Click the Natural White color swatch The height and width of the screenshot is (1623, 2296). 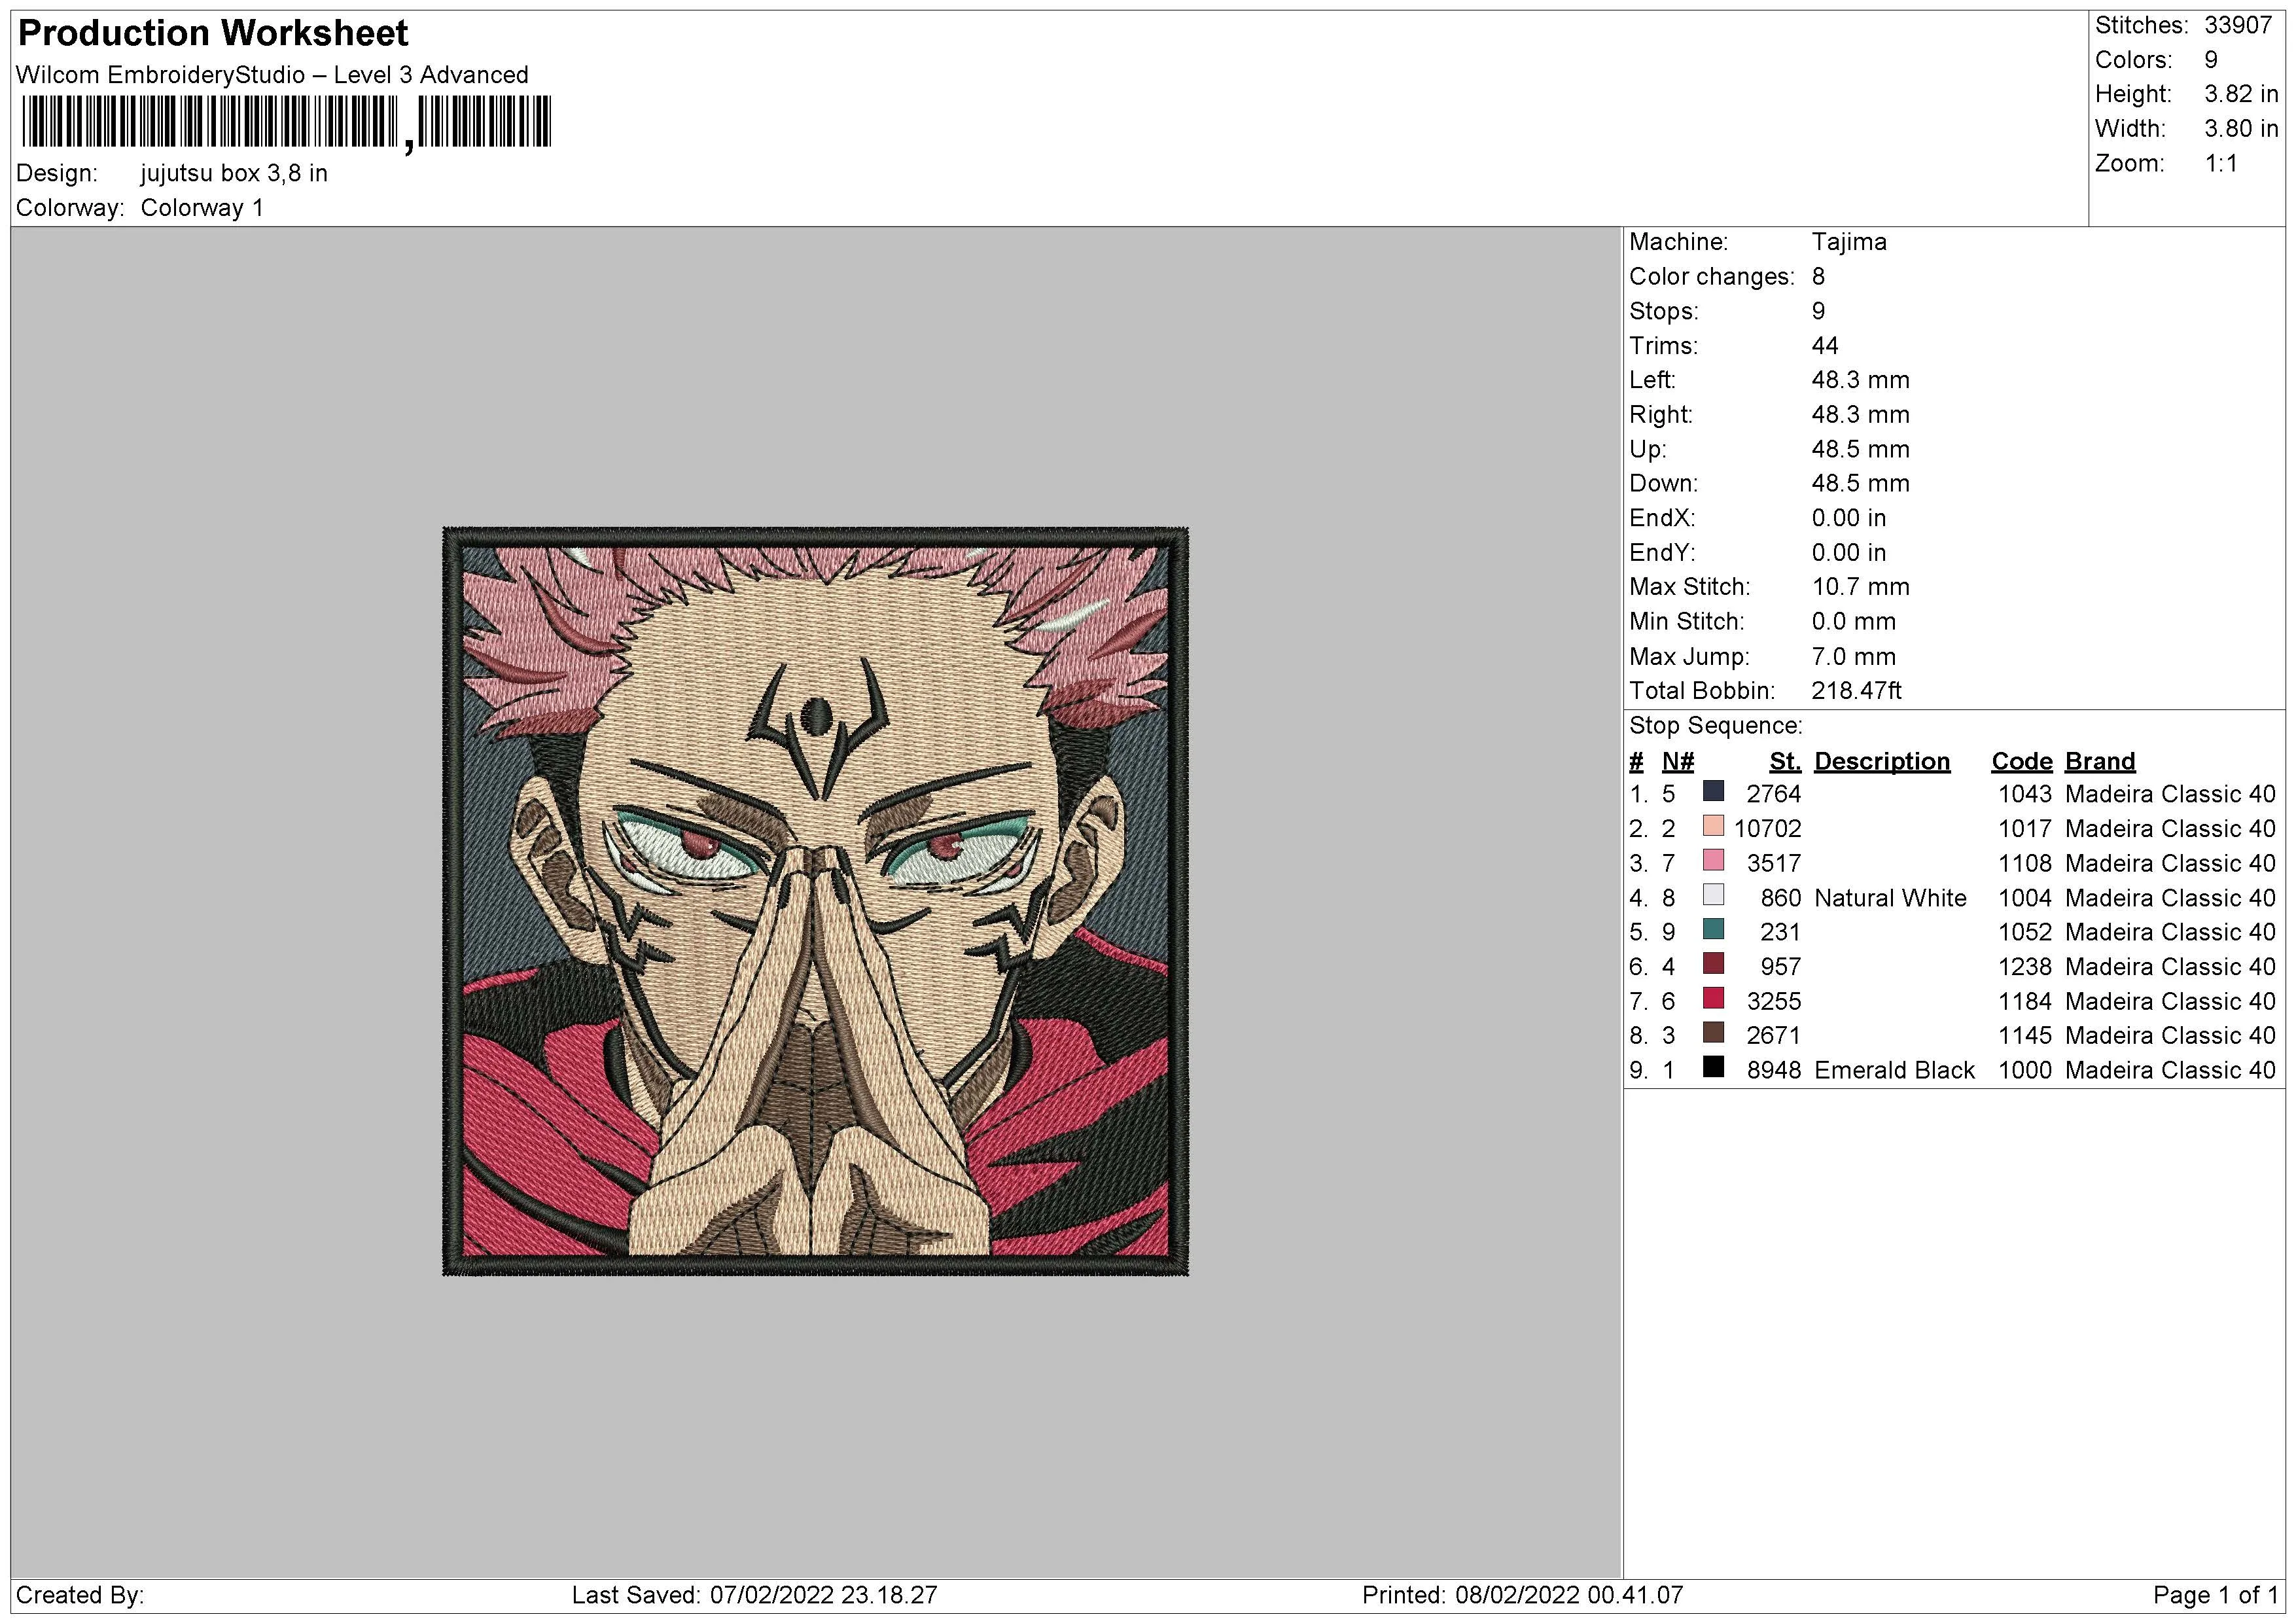pyautogui.click(x=1713, y=895)
